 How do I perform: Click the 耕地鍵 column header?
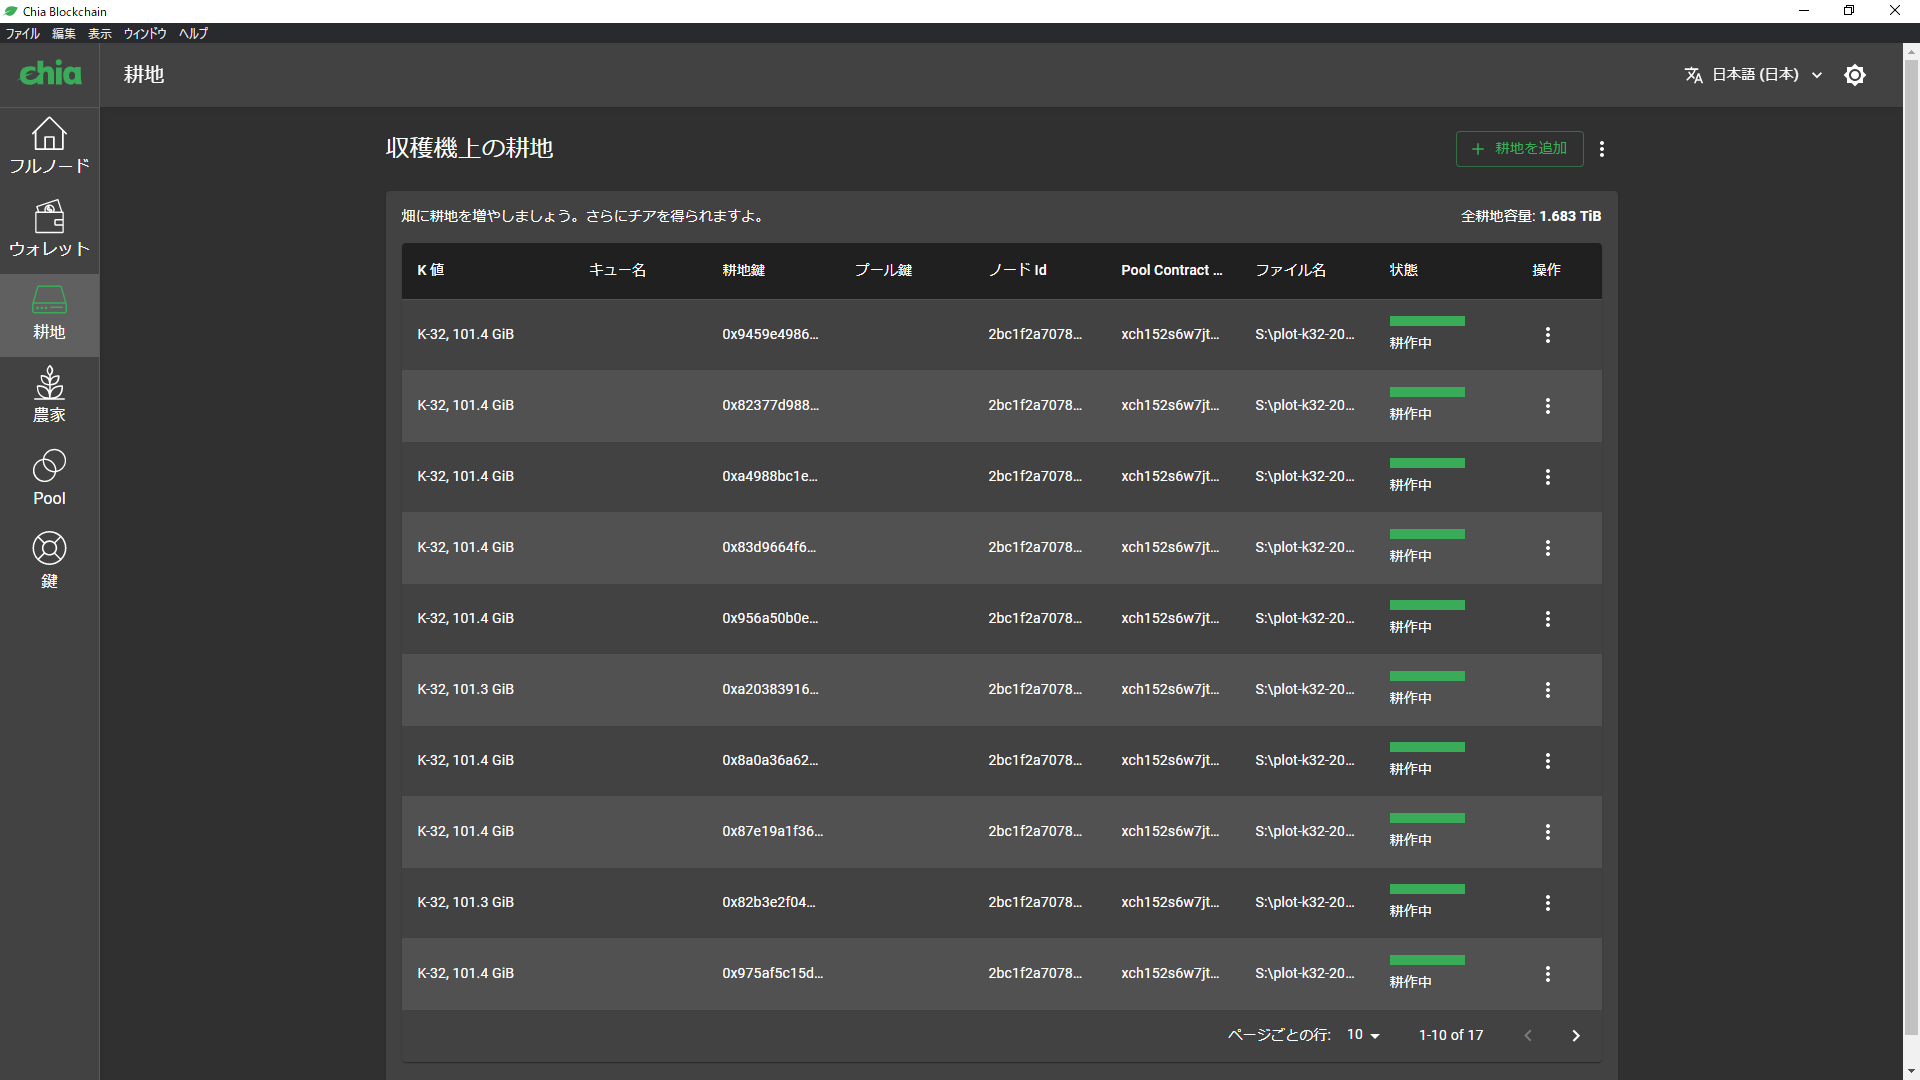(744, 270)
